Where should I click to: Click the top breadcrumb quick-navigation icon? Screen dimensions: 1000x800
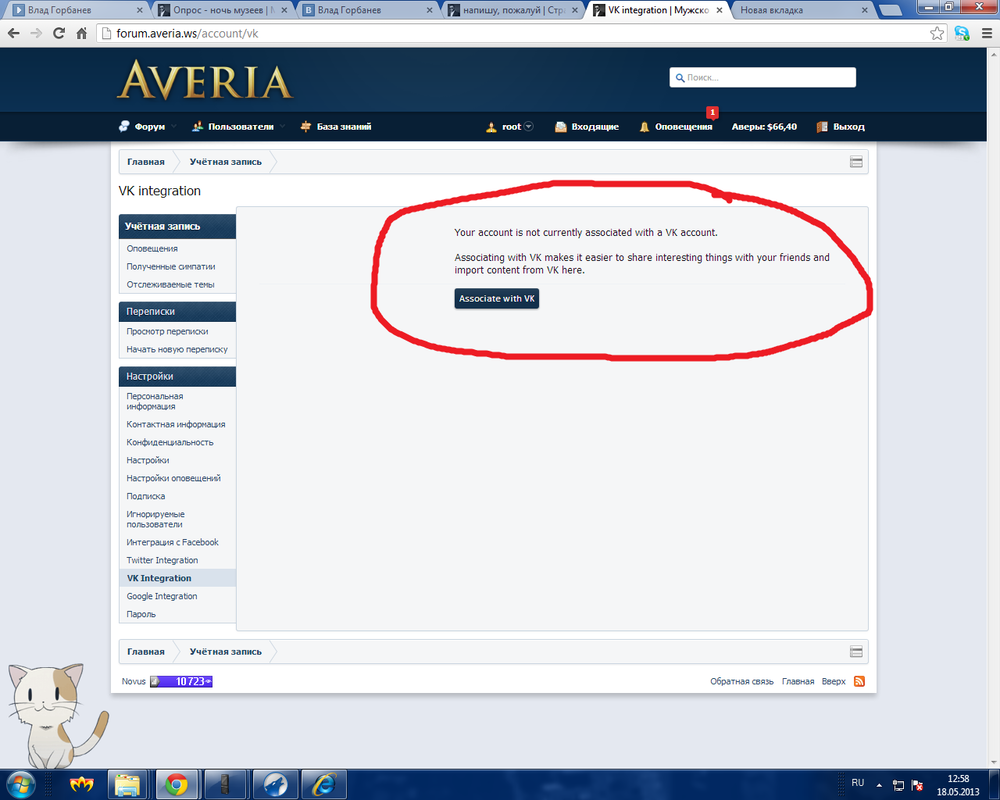(x=856, y=162)
